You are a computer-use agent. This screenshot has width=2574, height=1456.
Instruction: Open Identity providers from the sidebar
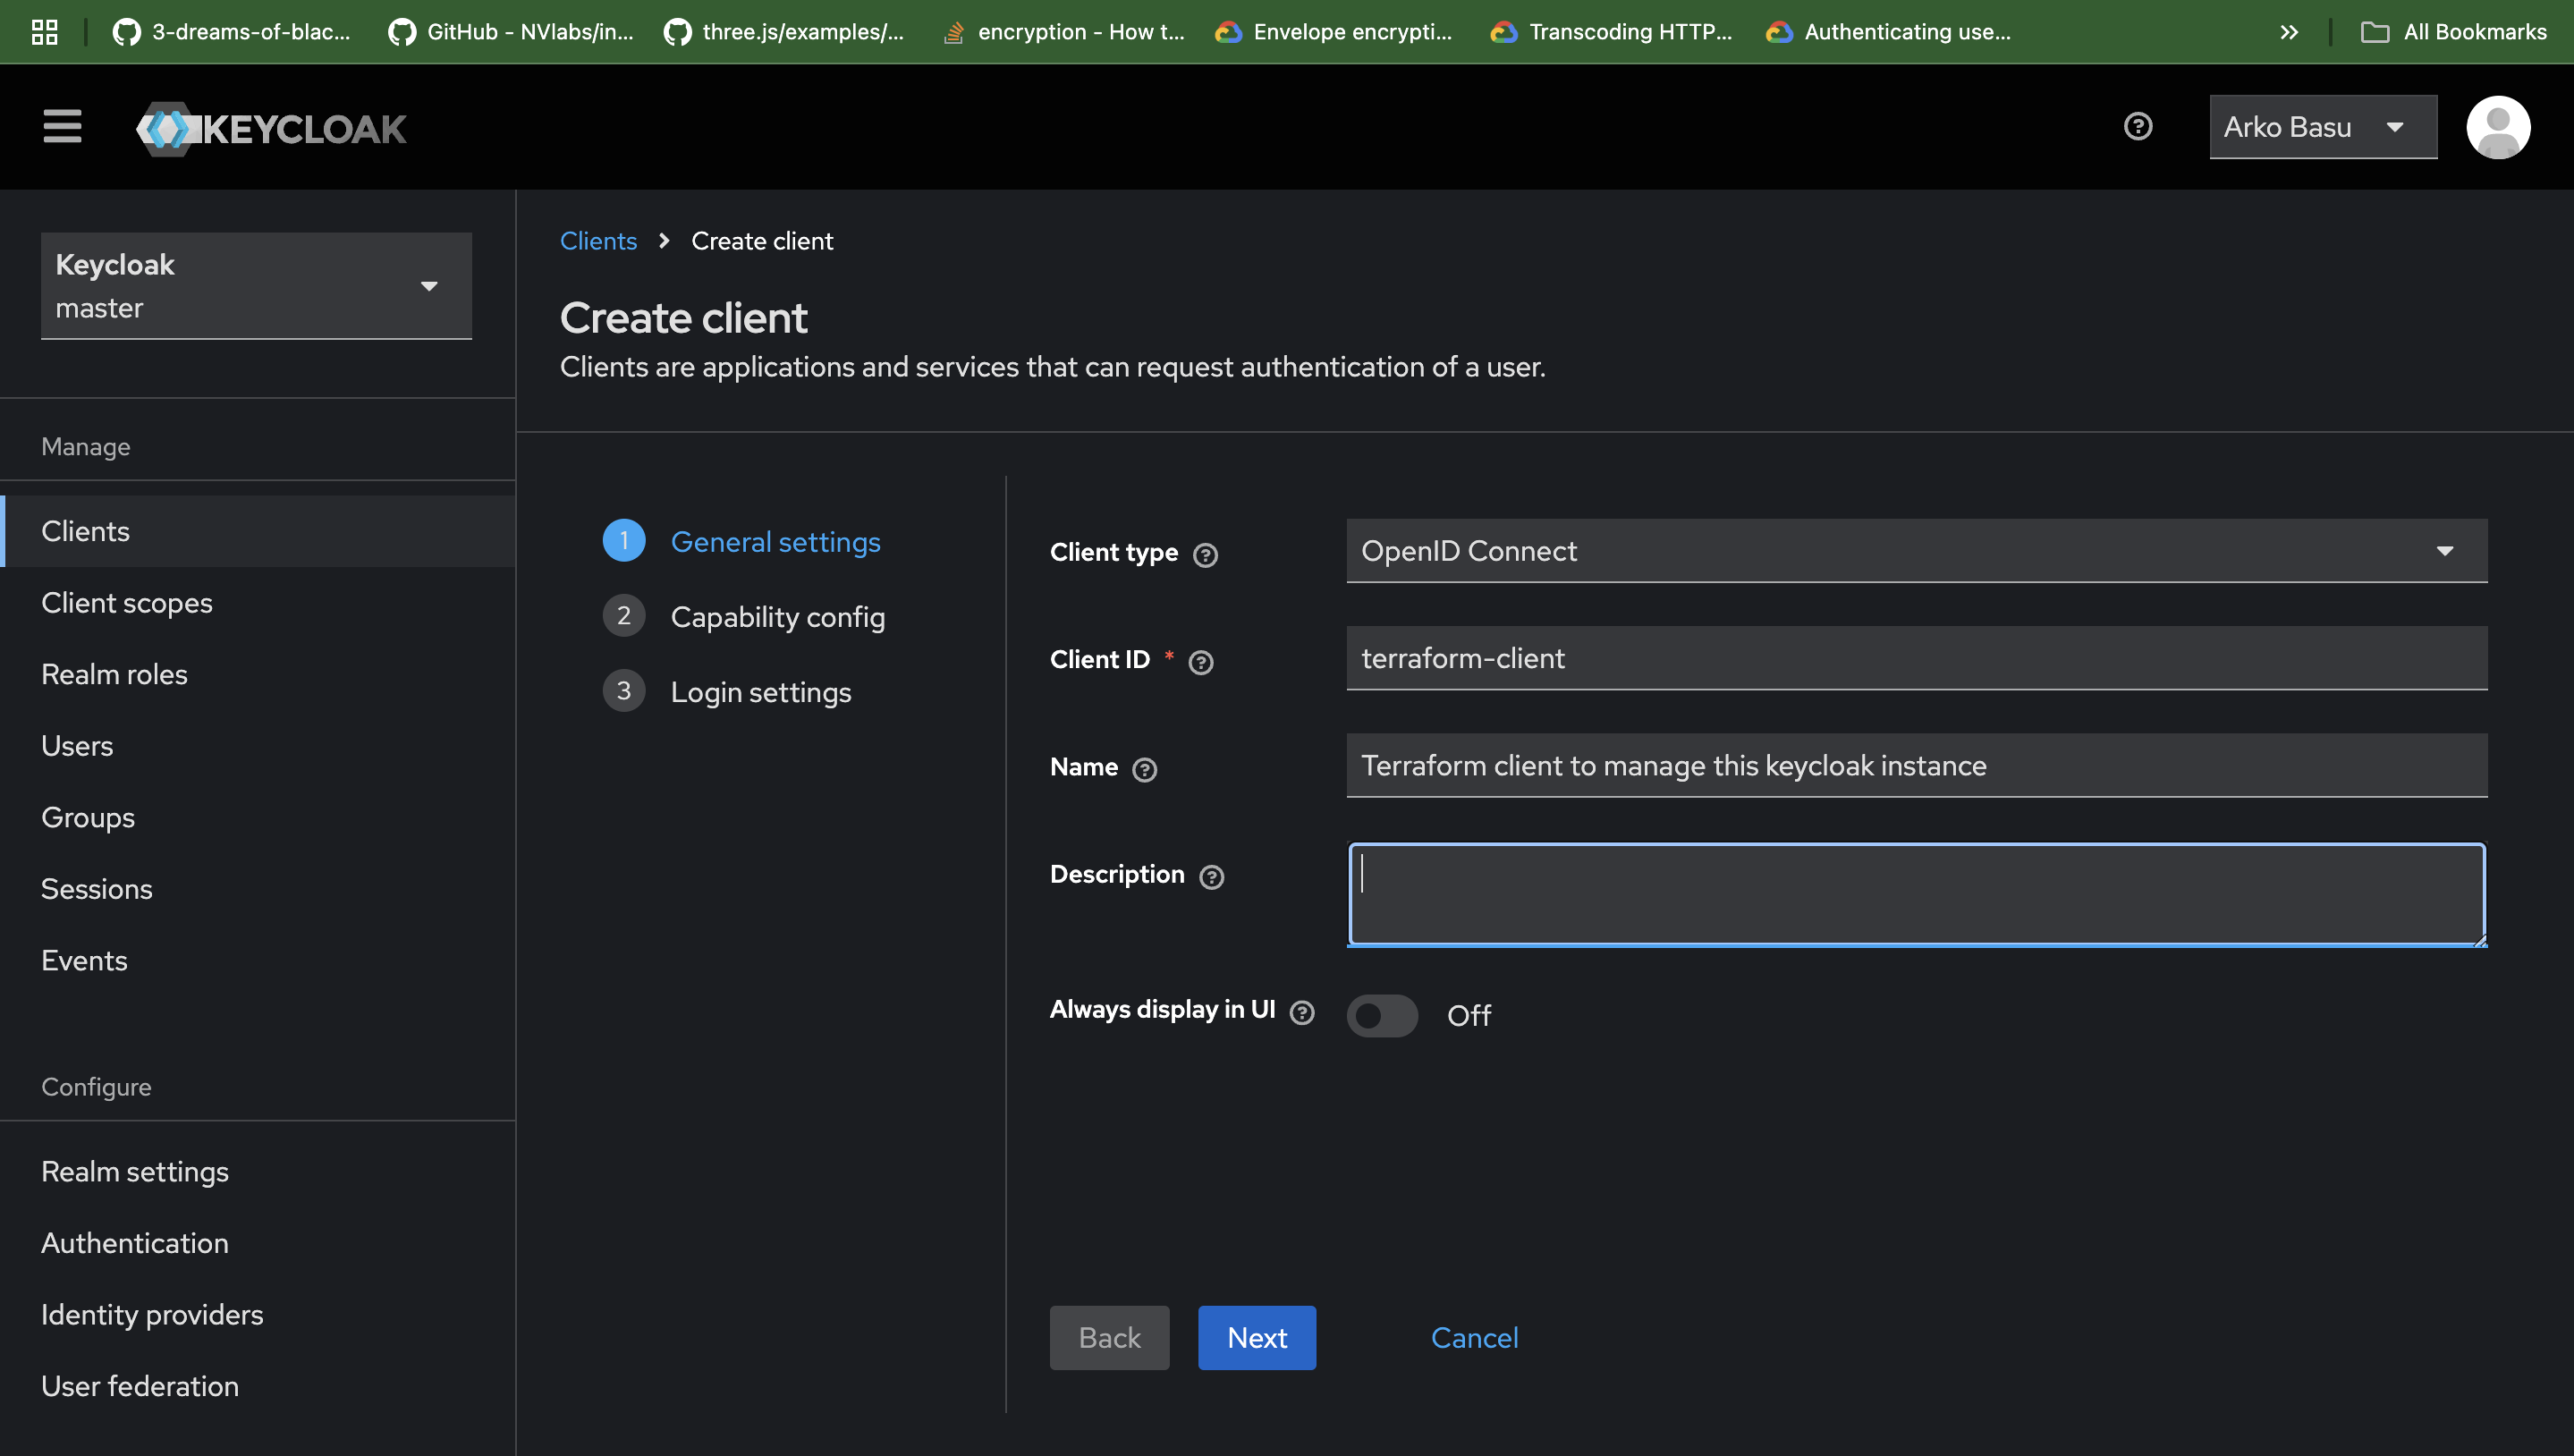tap(152, 1314)
